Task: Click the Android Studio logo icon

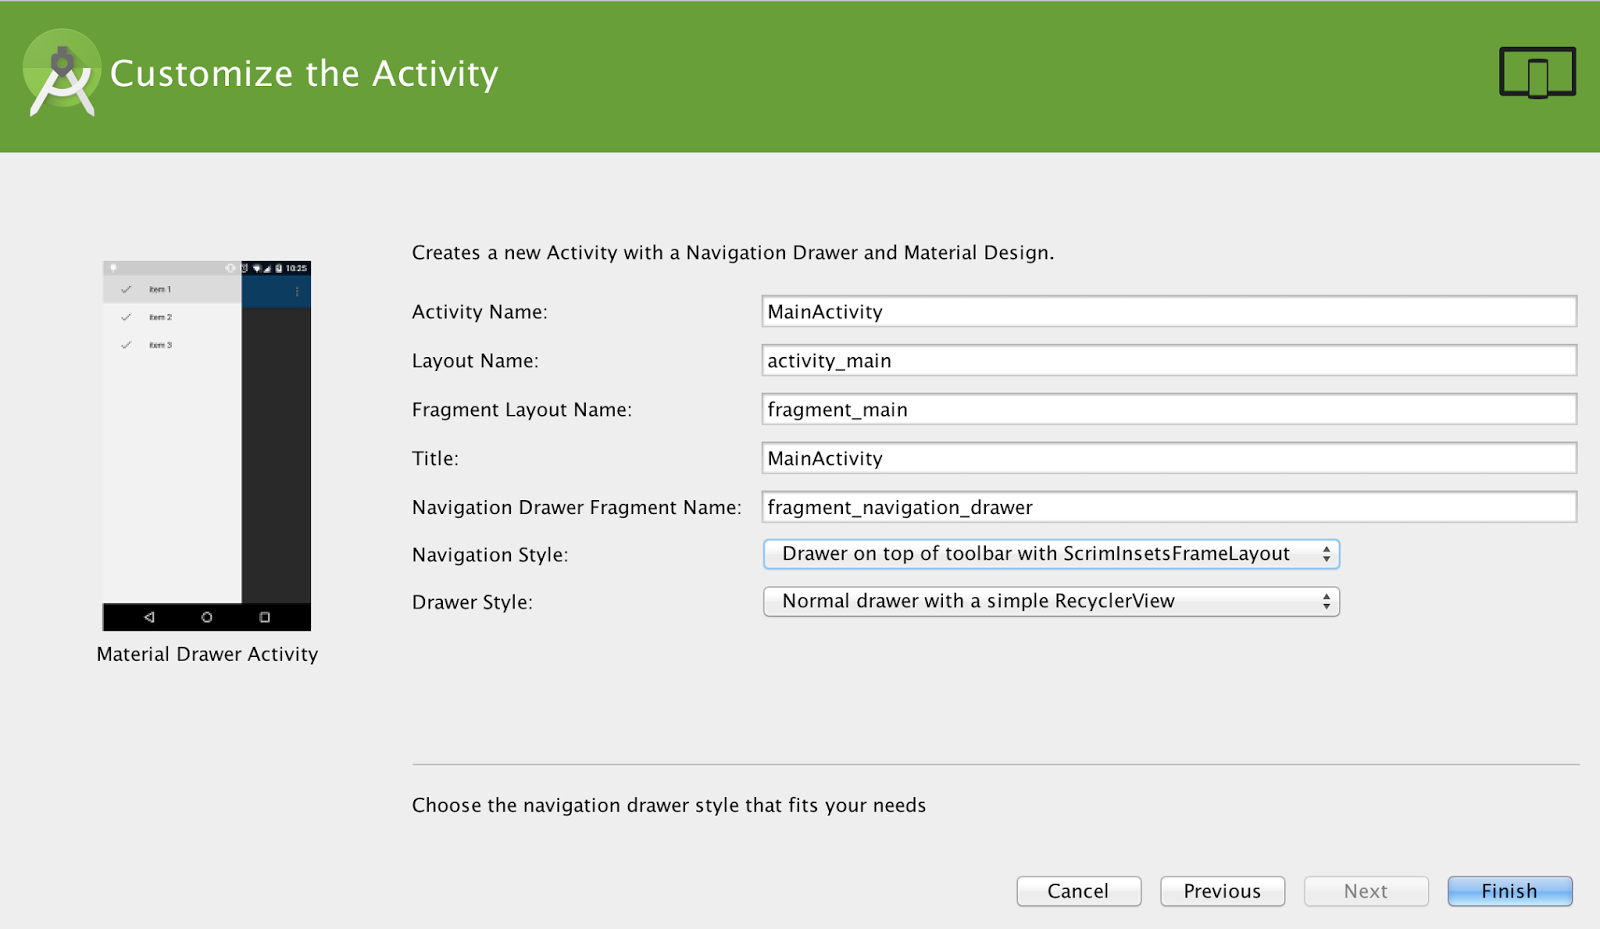Action: pyautogui.click(x=62, y=74)
